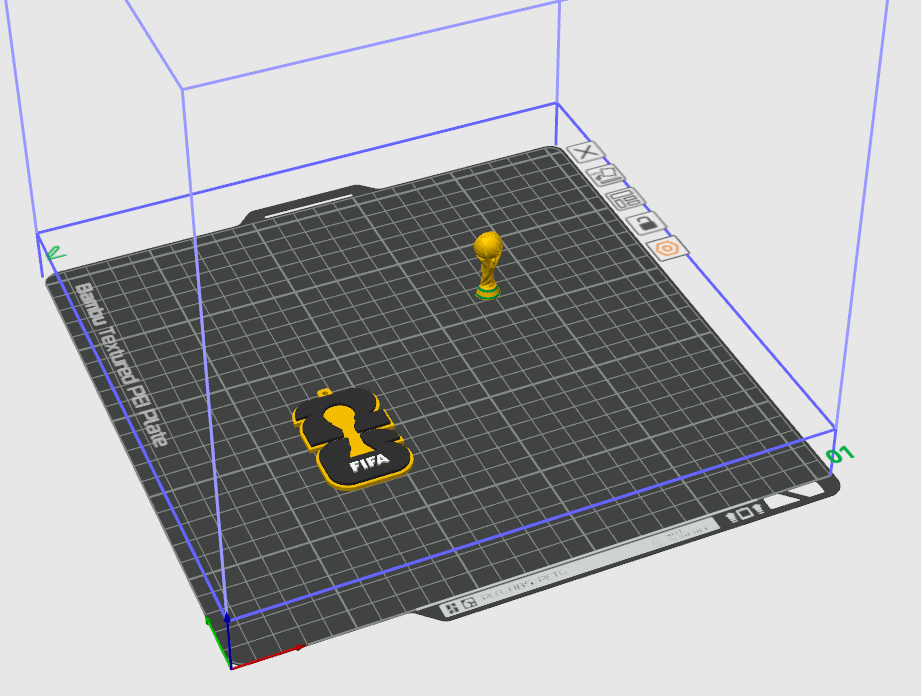Toggle the unlocked padlock plate lock icon

(x=646, y=223)
